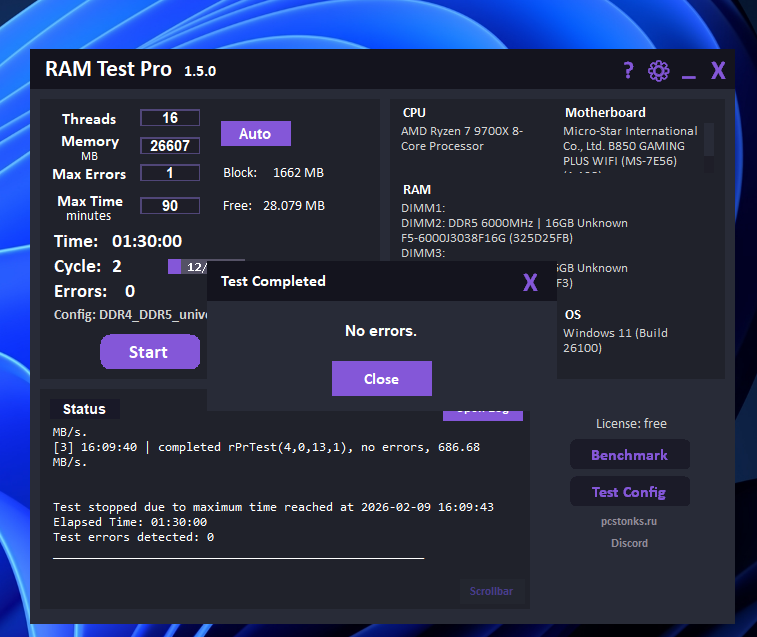Screen dimensions: 757x637
Task: Click the Micro-Star International motherboard text
Action: coord(630,146)
